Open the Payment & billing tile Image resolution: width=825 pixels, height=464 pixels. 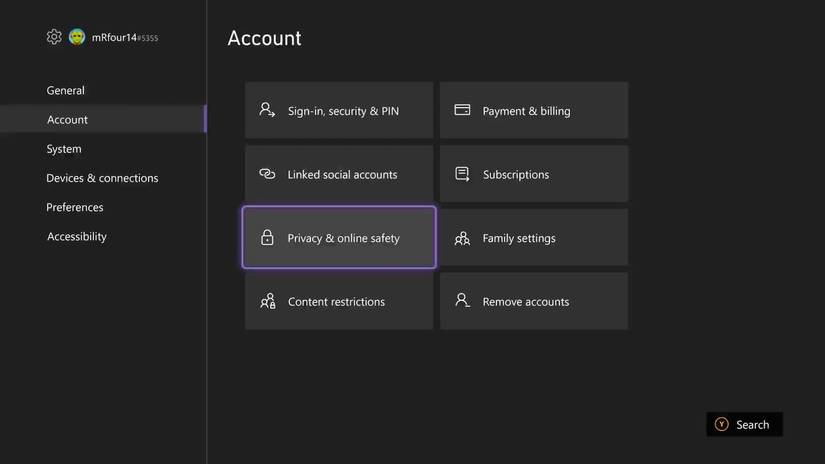click(534, 110)
